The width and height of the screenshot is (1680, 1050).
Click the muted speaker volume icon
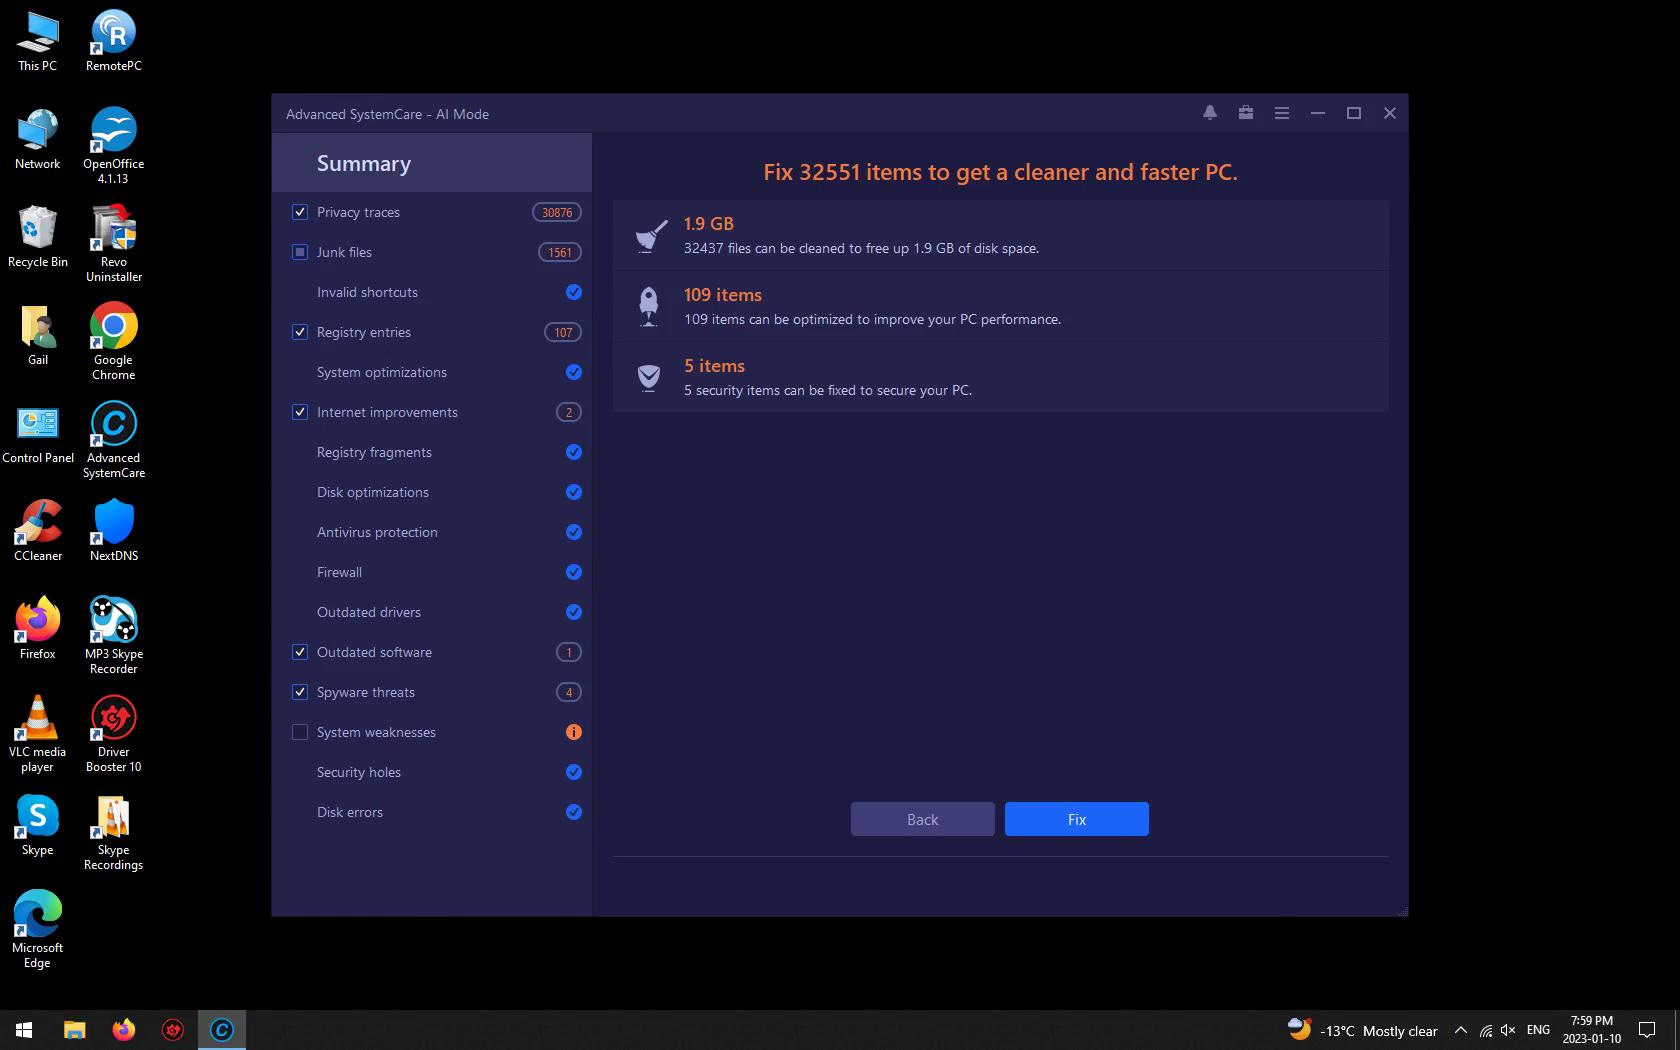[x=1509, y=1030]
